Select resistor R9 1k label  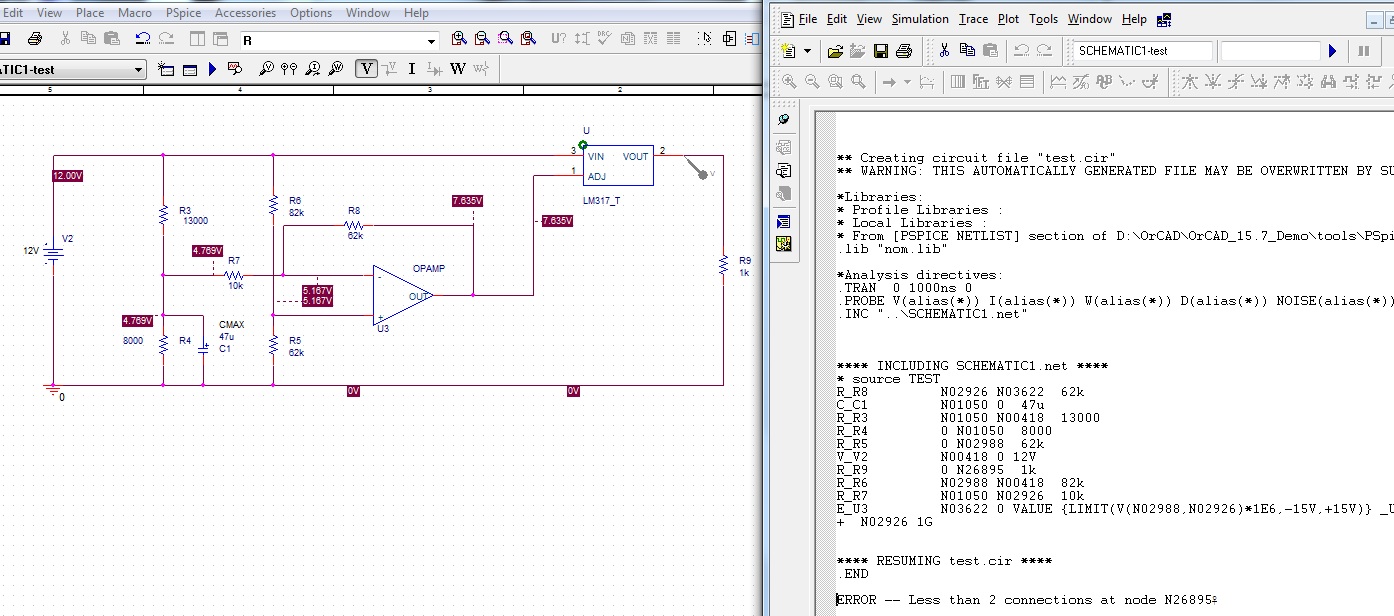(x=744, y=266)
